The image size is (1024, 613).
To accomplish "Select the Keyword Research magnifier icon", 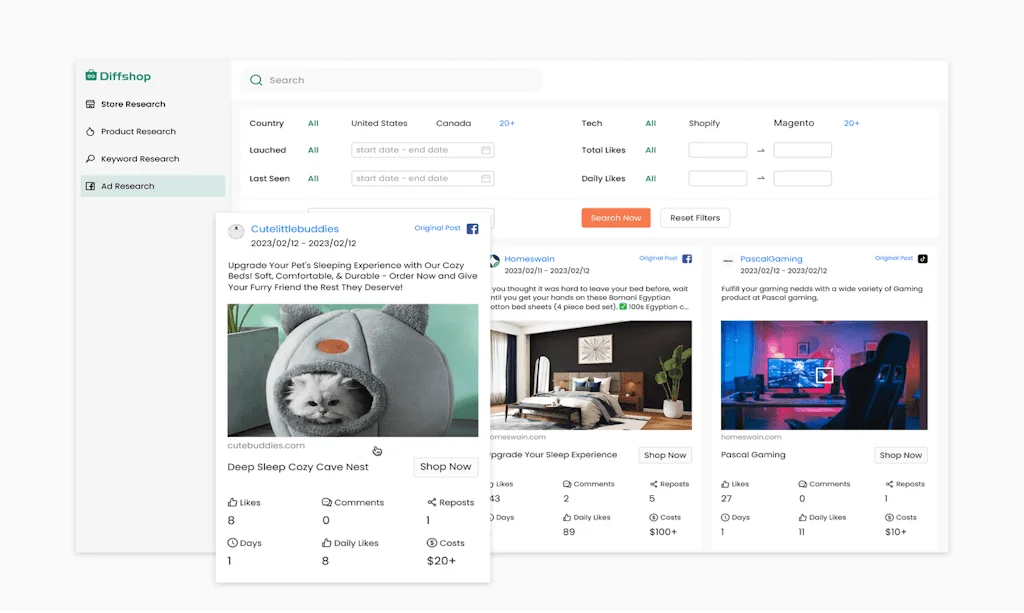I will coord(90,158).
